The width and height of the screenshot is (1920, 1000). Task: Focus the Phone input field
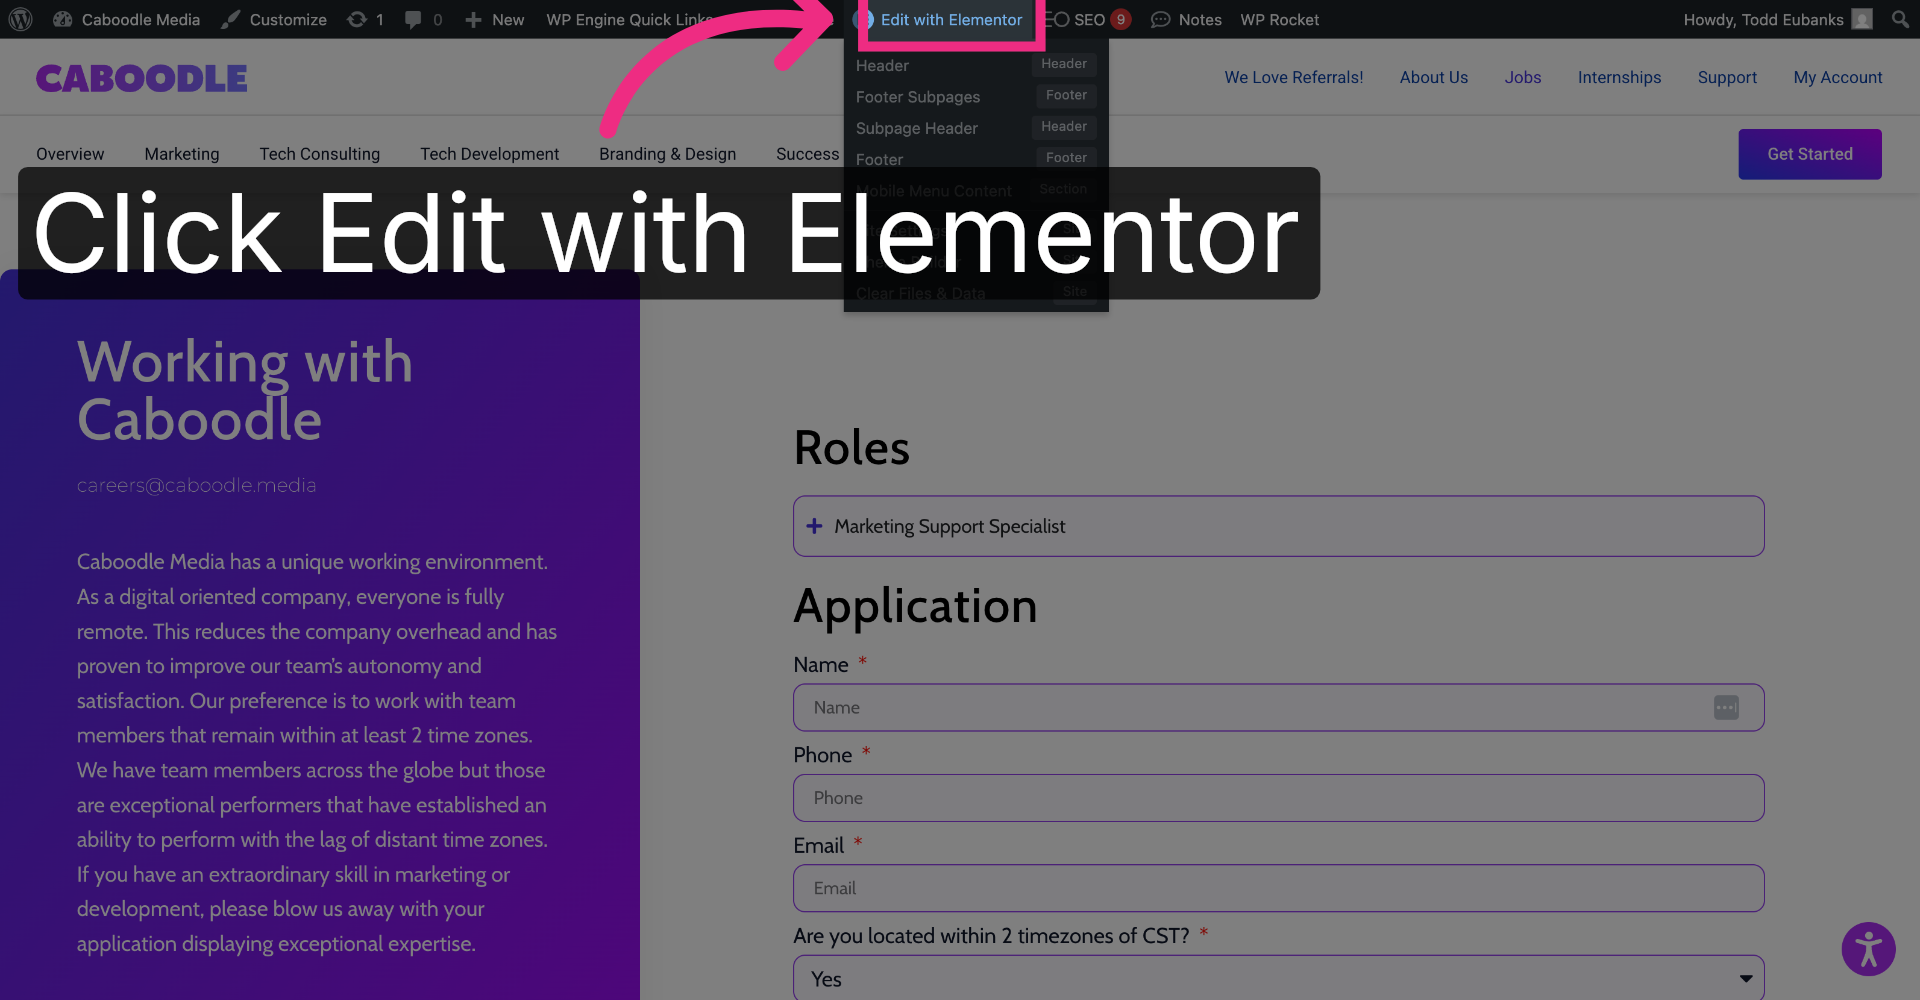(1279, 798)
